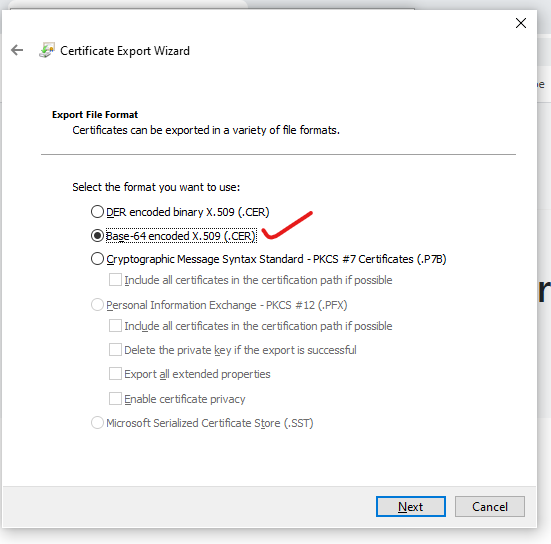551x544 pixels.
Task: Click the Certificate Export Wizard title text
Action: click(x=125, y=51)
